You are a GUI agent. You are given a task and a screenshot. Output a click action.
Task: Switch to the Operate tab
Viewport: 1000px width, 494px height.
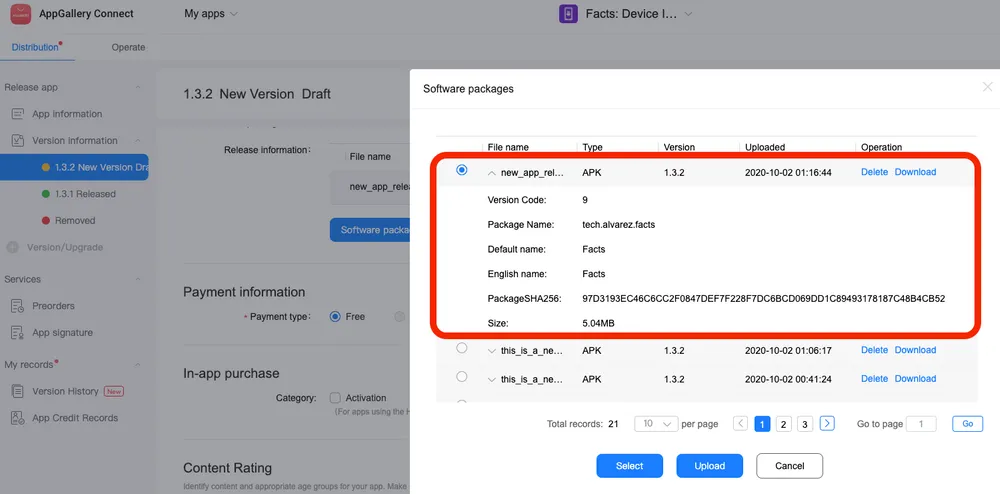tap(128, 47)
